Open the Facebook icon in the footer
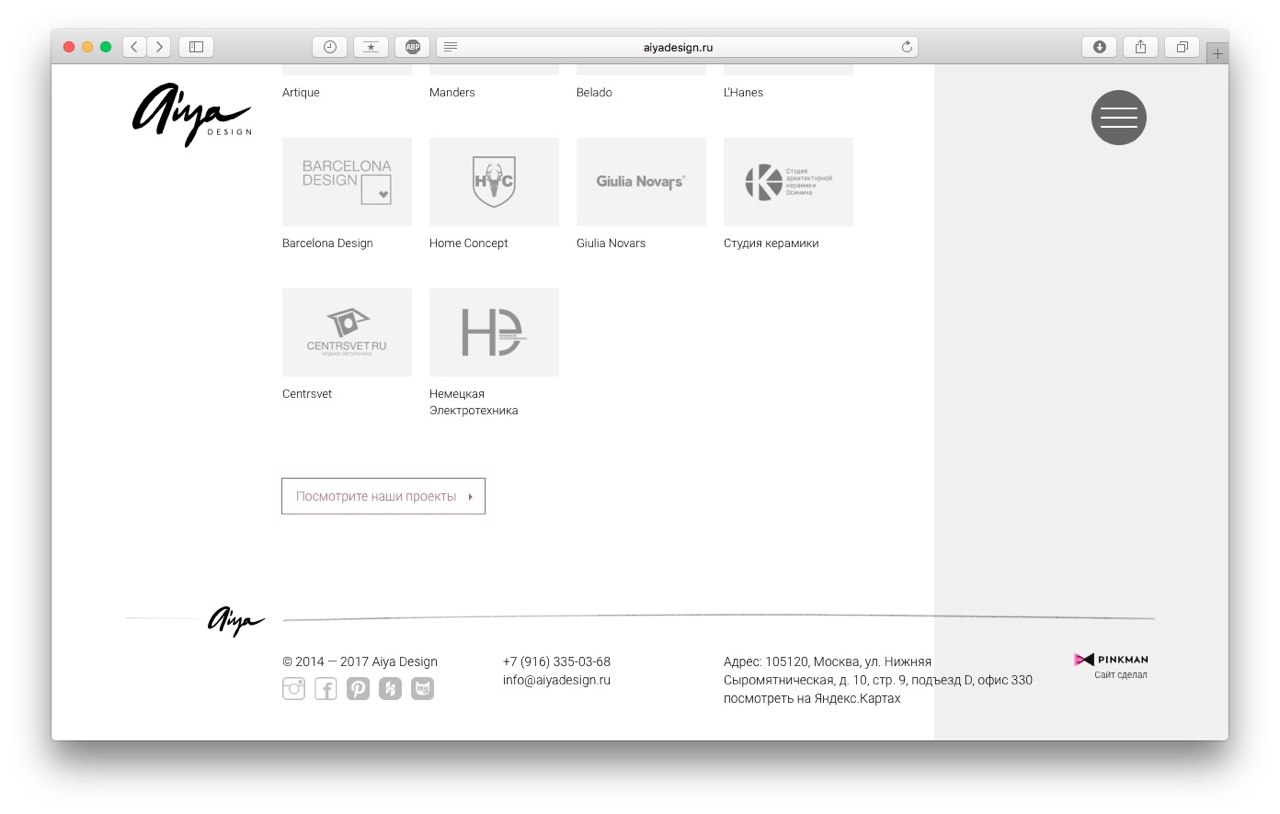The width and height of the screenshot is (1280, 814). 326,689
